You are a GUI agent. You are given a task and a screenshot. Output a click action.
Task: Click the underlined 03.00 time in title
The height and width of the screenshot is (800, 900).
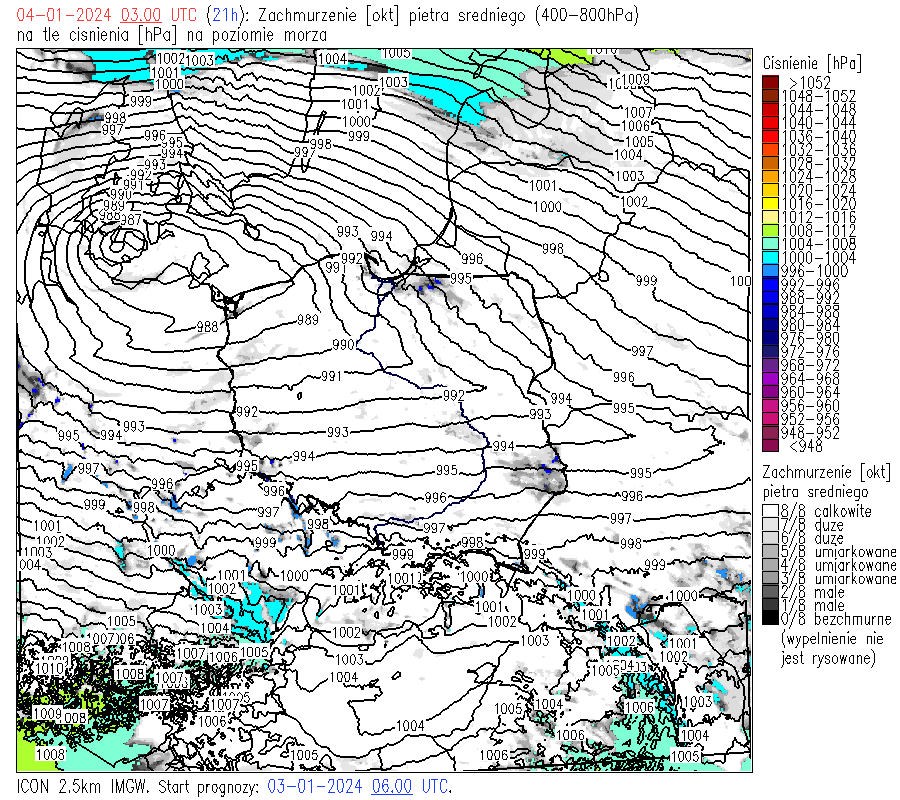(x=141, y=16)
